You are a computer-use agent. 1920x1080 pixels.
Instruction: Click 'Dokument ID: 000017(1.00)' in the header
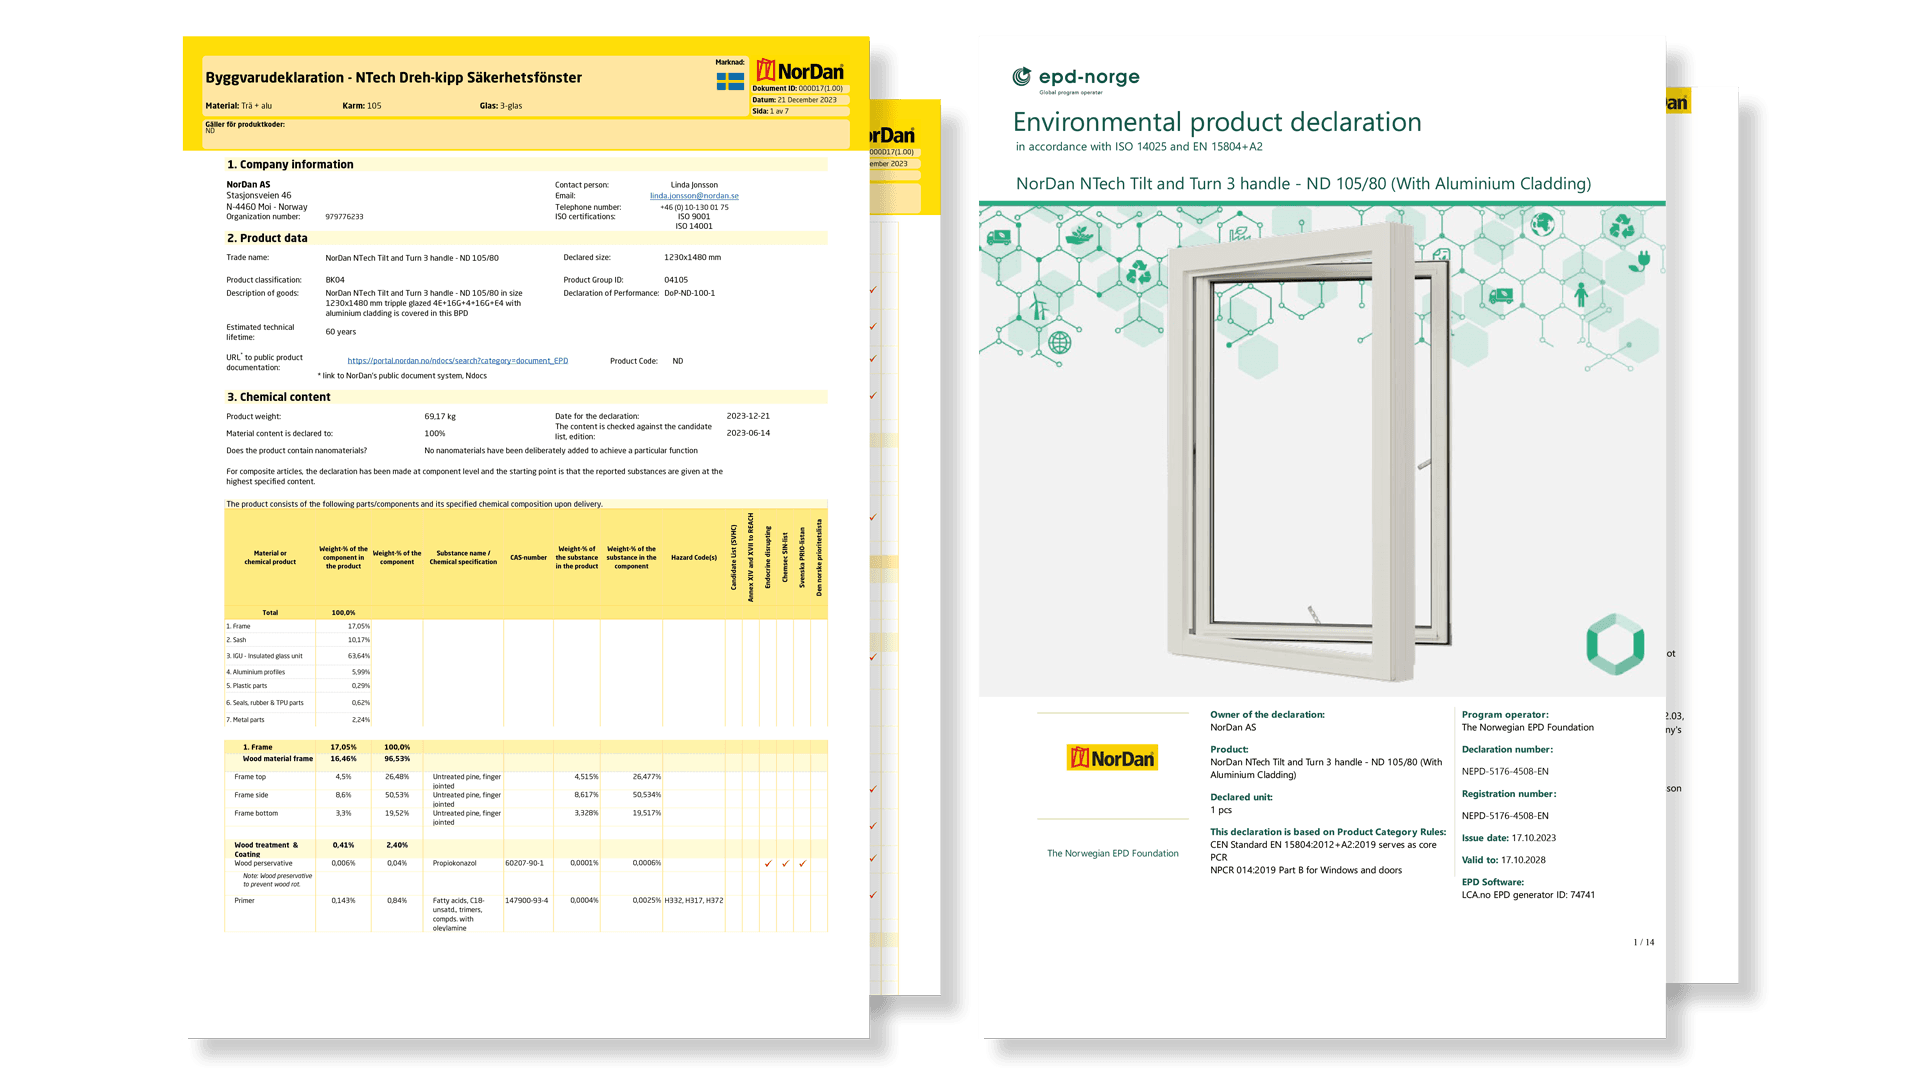pyautogui.click(x=798, y=89)
